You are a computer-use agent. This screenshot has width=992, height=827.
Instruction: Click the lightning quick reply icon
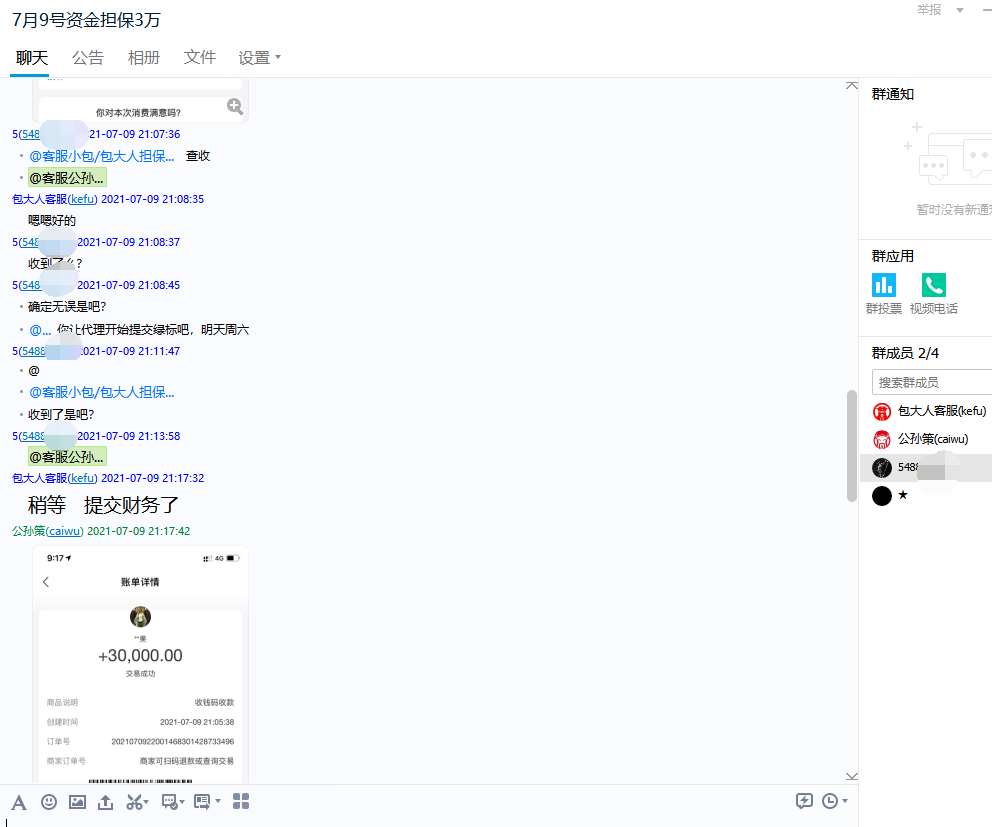[804, 801]
